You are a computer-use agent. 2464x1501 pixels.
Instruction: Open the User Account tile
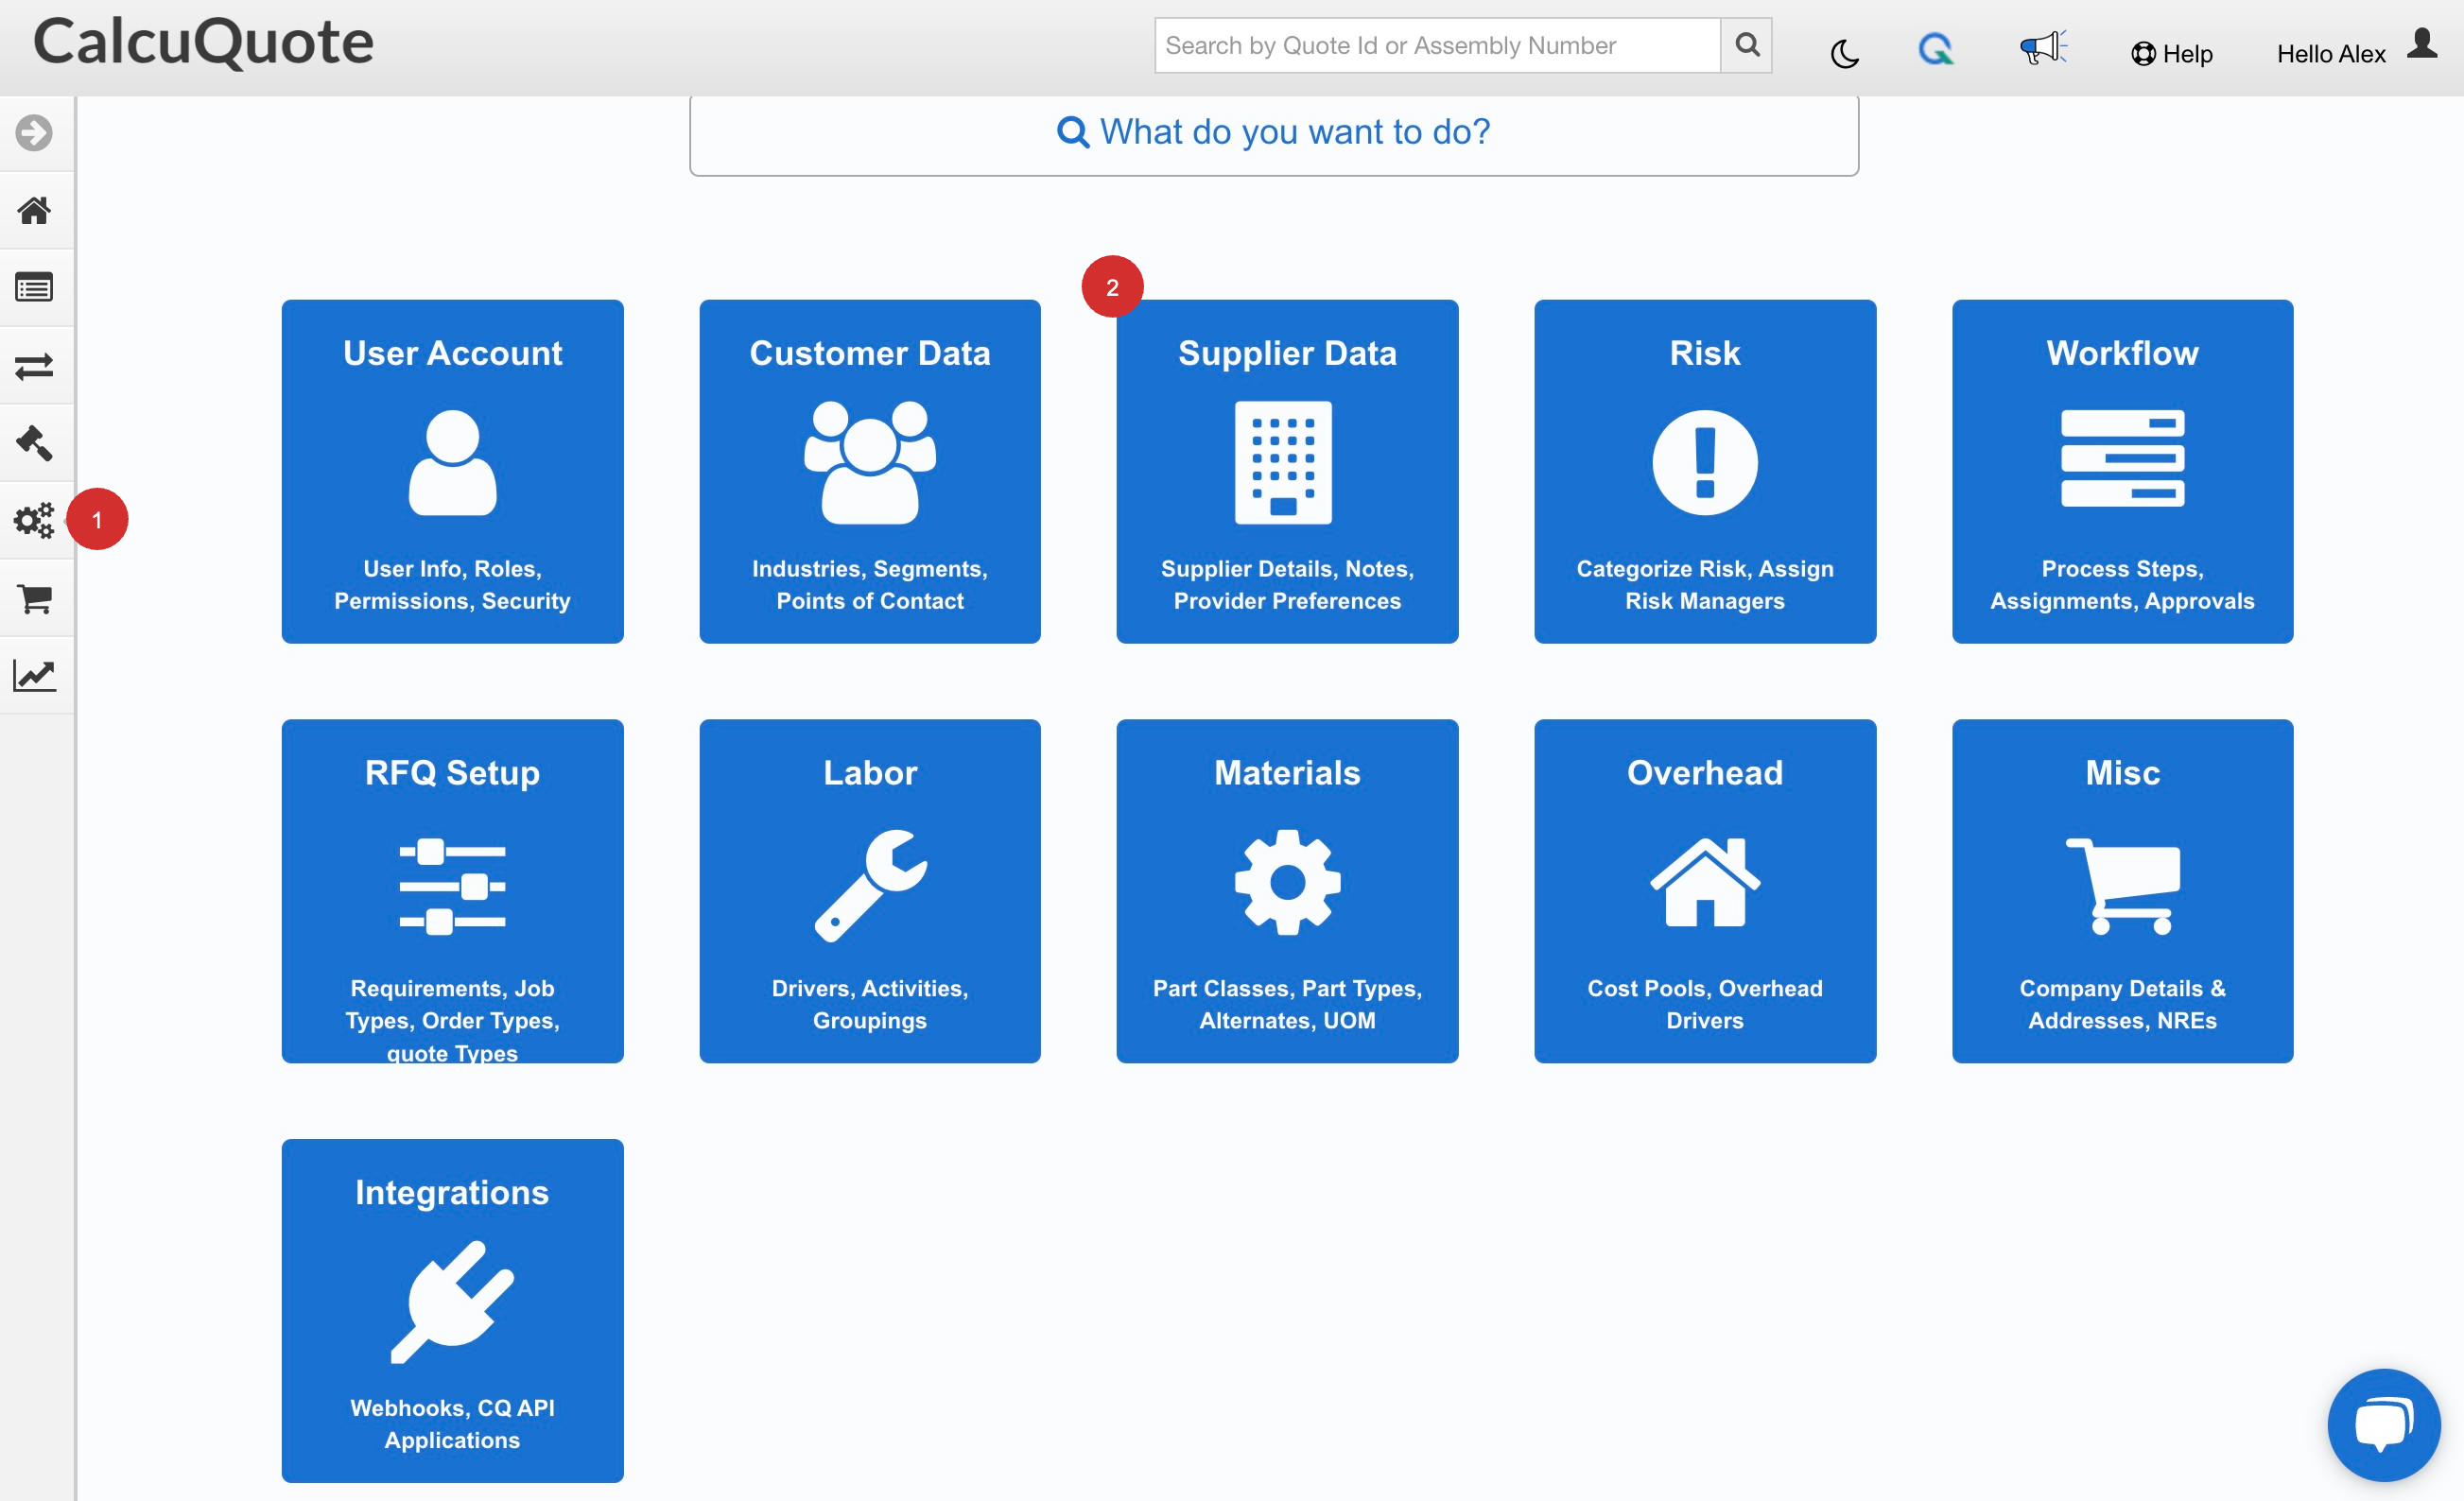(452, 471)
